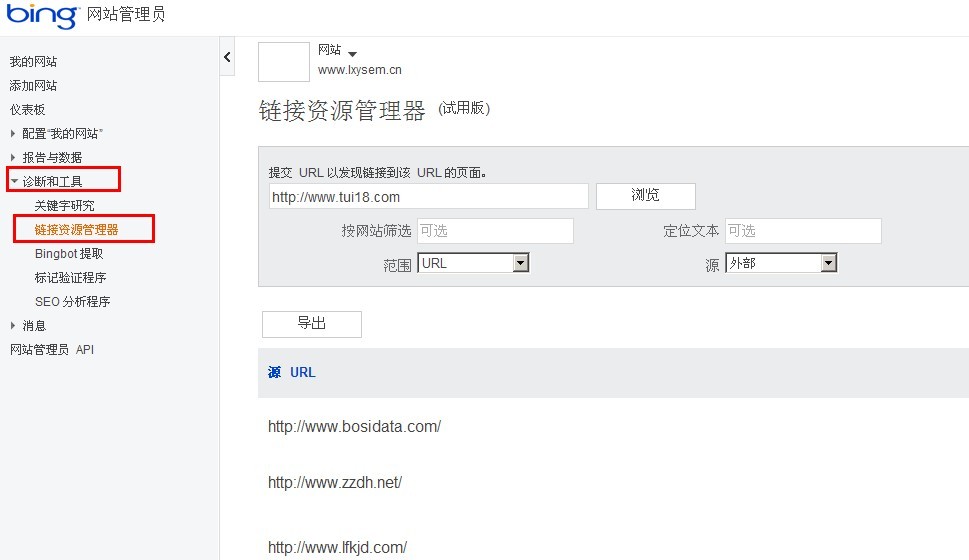
Task: Collapse the left sidebar with arrow
Action: click(227, 57)
